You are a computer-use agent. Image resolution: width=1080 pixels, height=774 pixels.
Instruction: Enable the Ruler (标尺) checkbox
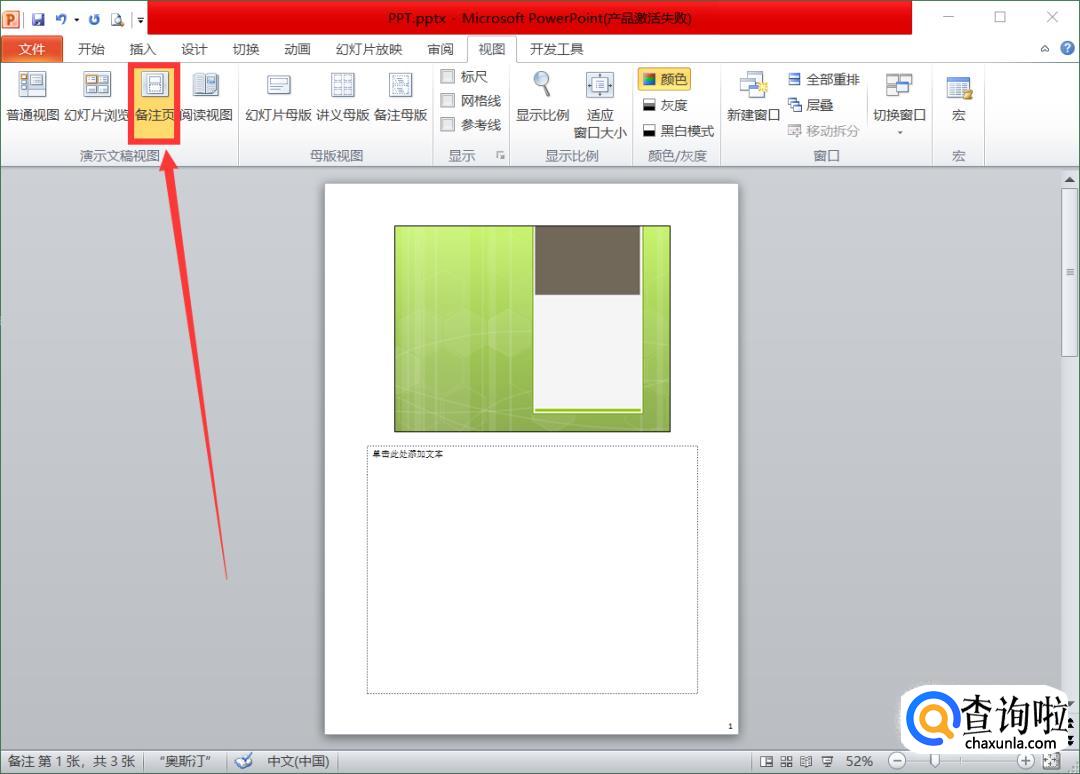pyautogui.click(x=448, y=76)
